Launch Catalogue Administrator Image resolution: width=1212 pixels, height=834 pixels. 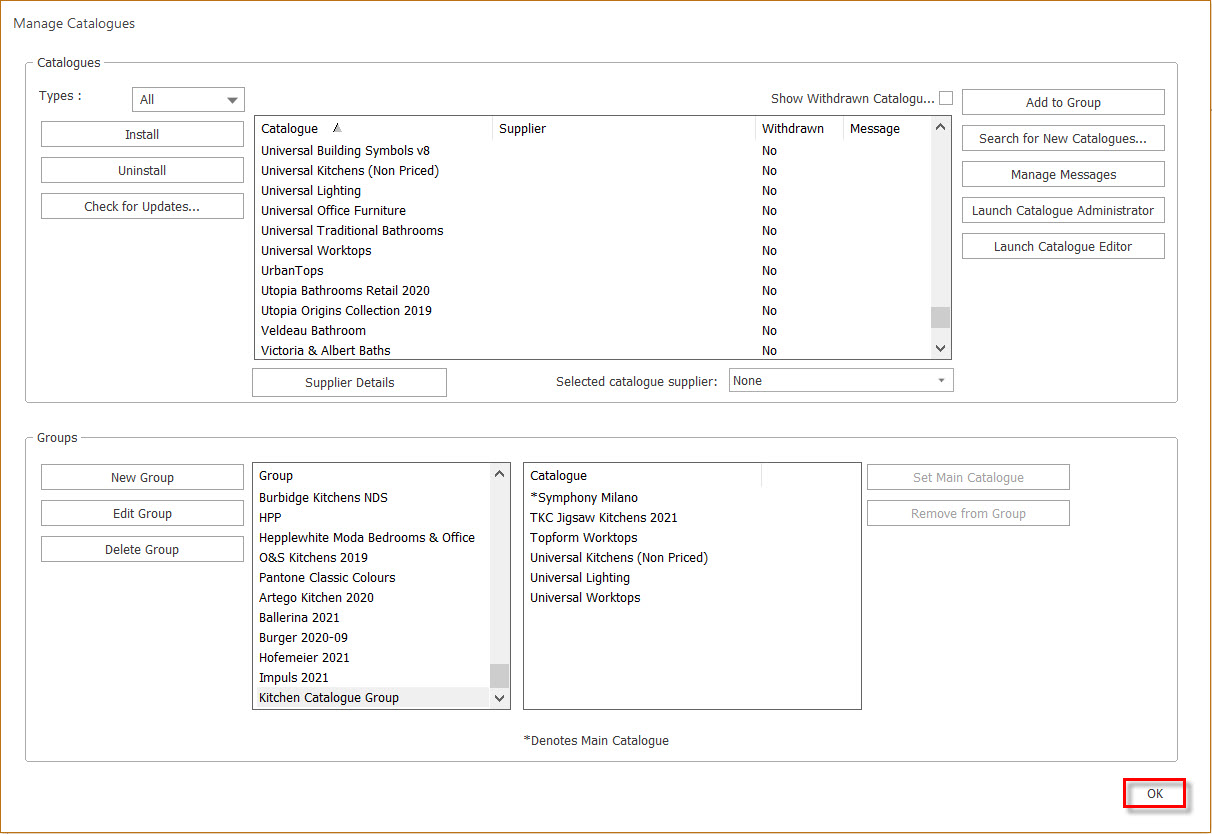point(1062,210)
